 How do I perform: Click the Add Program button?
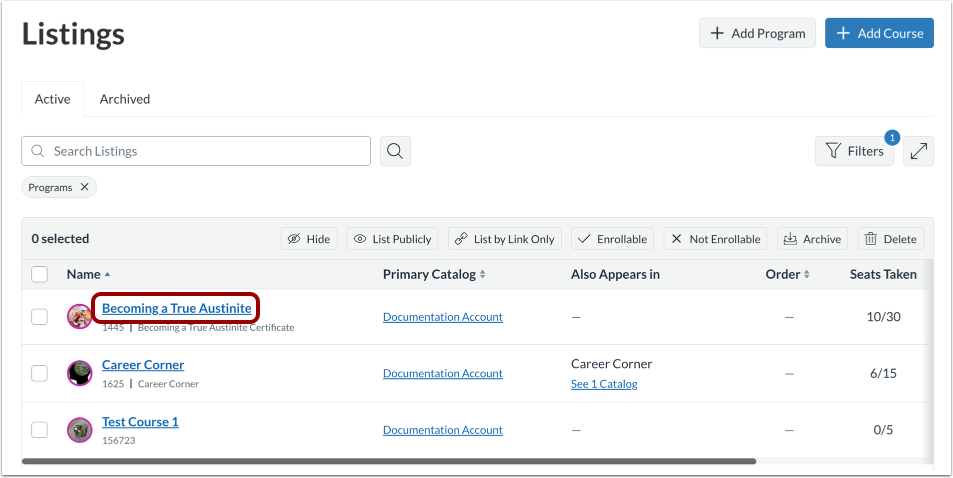(x=757, y=33)
